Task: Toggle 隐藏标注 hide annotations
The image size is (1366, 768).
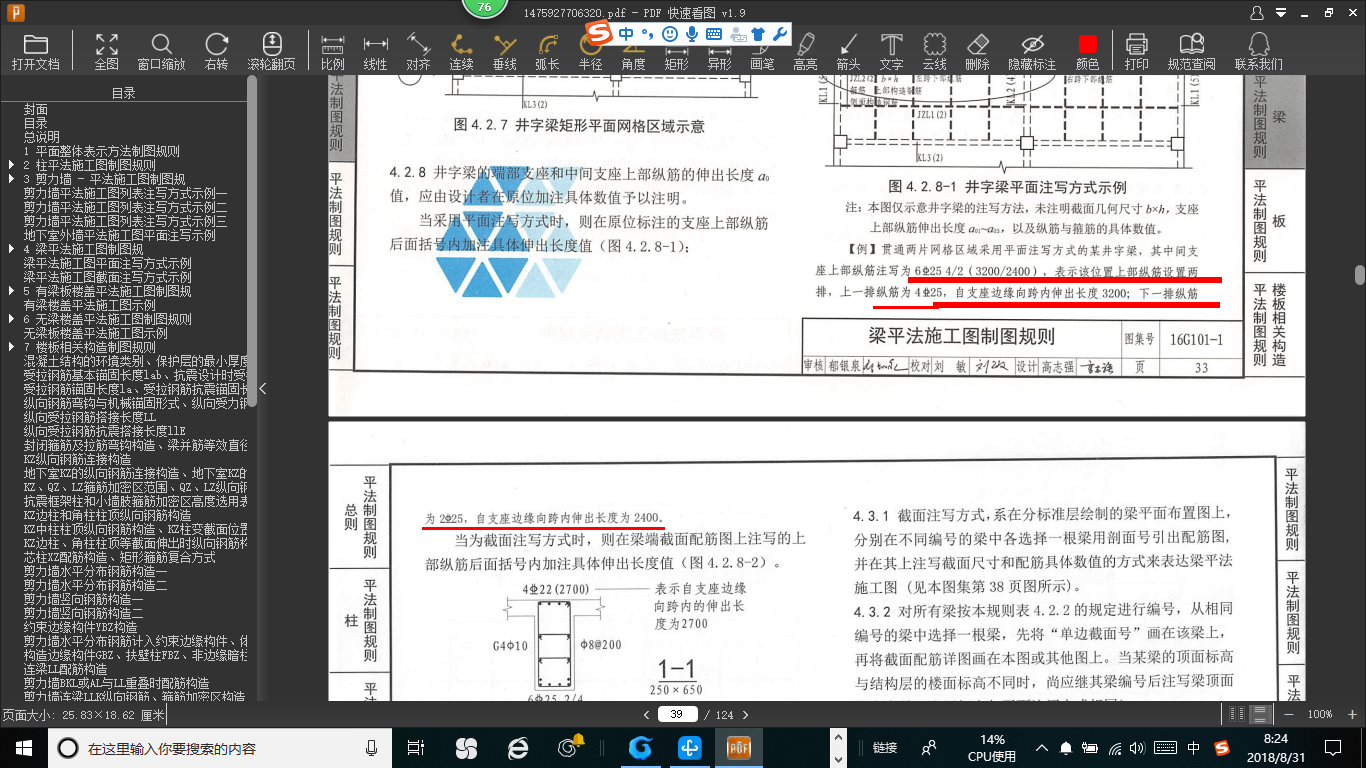Action: pos(1031,51)
